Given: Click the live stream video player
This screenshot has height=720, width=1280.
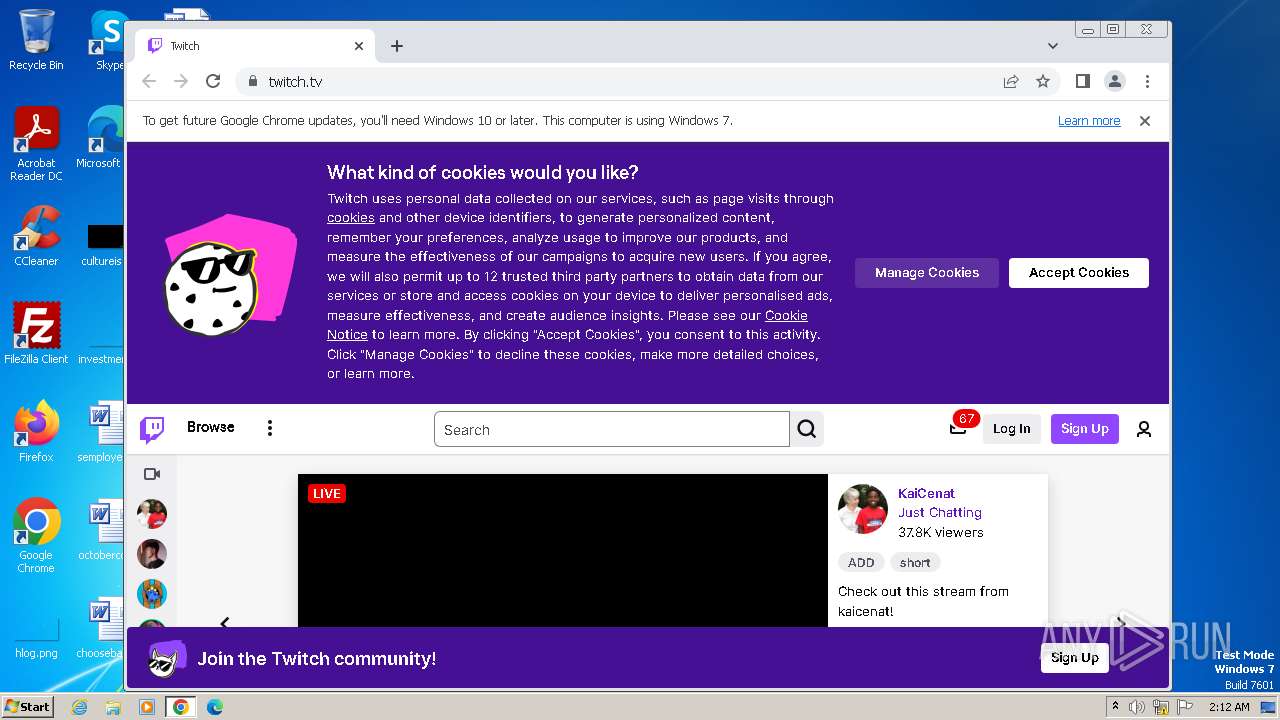Looking at the screenshot, I should (563, 551).
